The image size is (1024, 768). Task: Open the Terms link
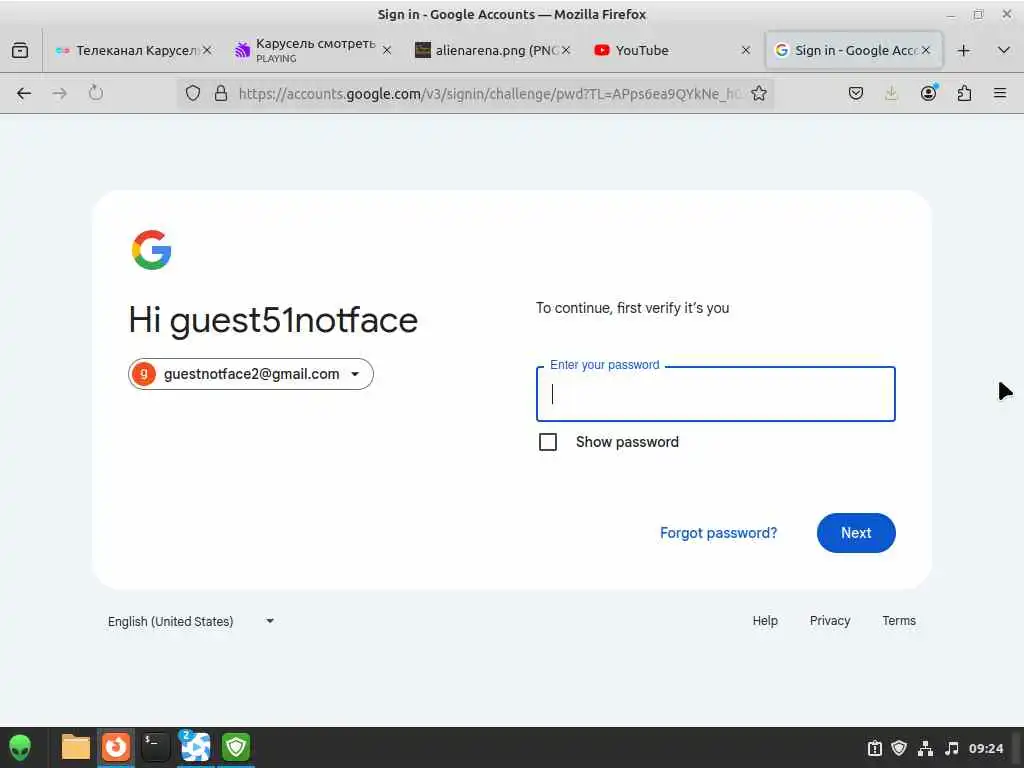click(x=899, y=620)
